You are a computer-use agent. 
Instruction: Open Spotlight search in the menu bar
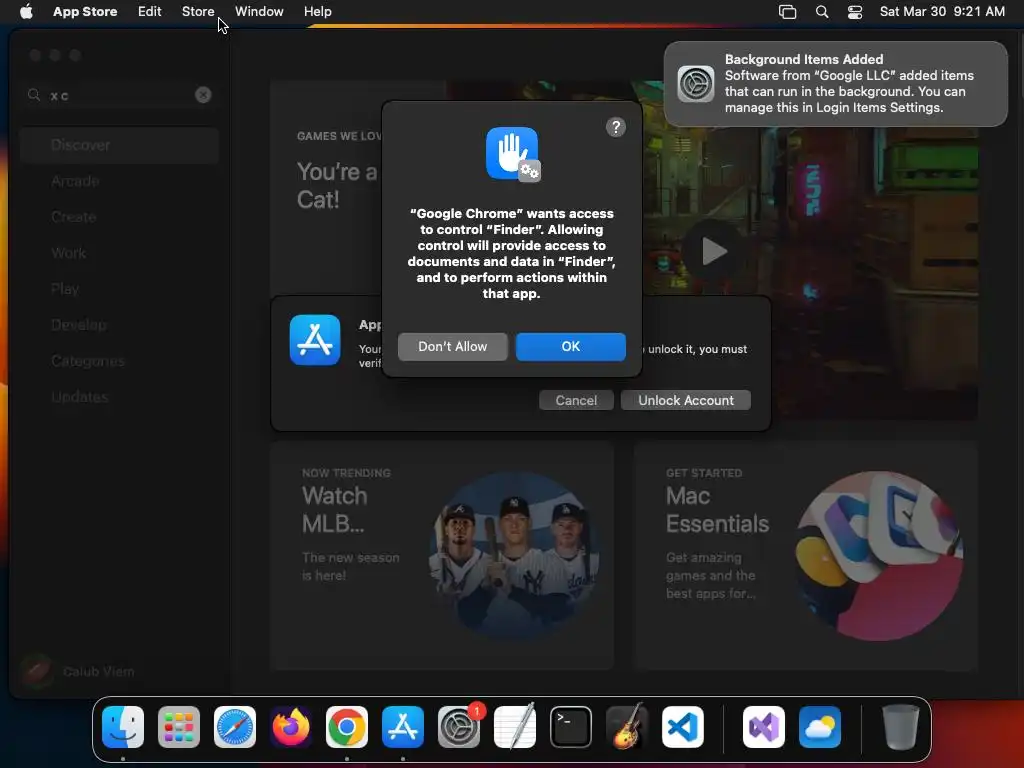[822, 12]
